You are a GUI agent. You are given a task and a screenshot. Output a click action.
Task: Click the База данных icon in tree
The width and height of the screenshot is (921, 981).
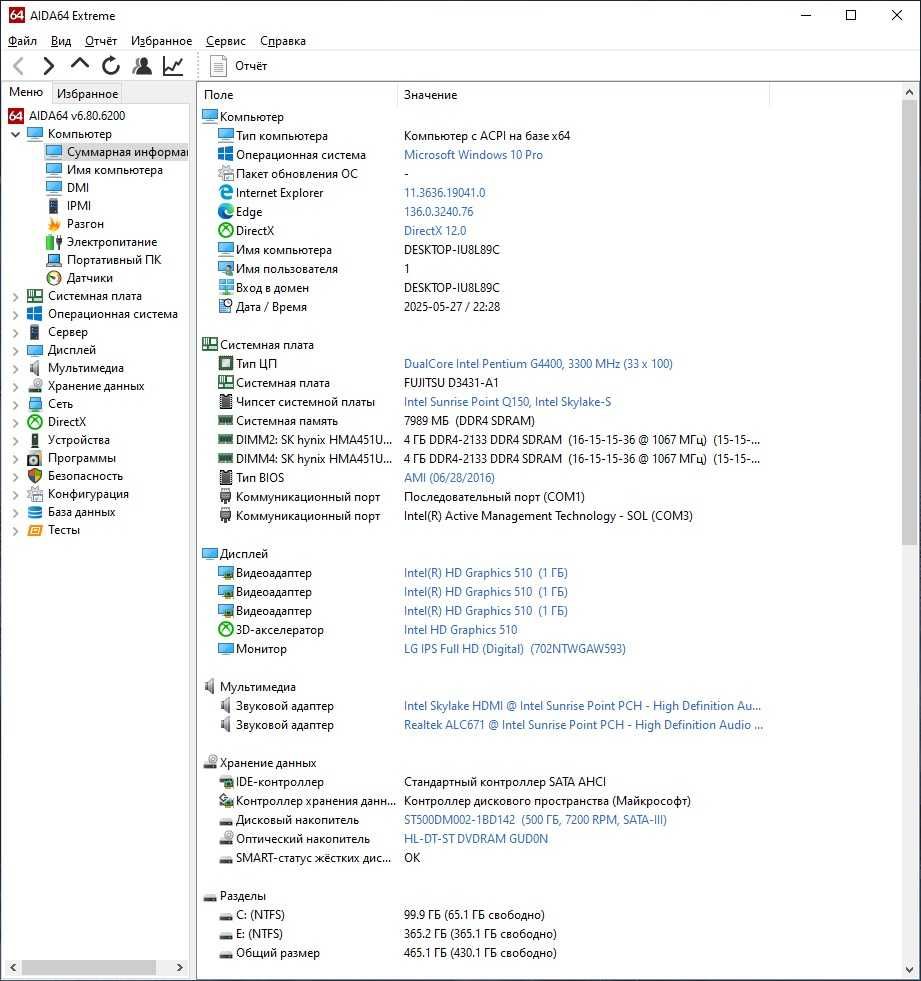click(35, 512)
